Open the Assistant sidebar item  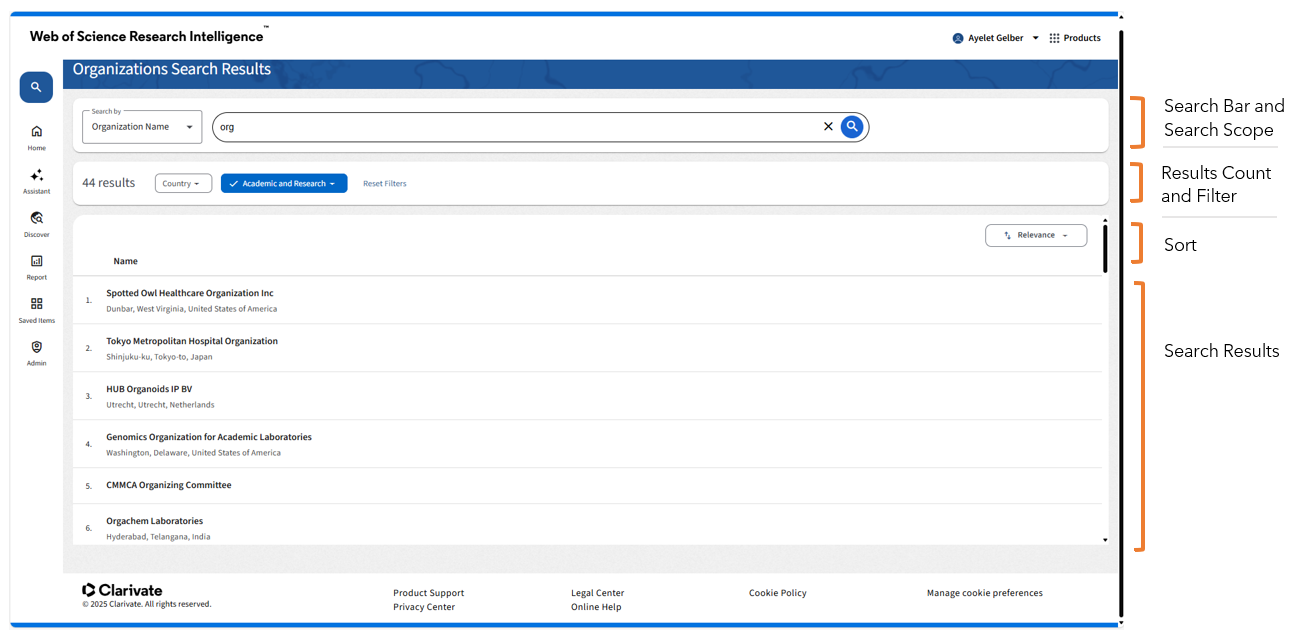(36, 181)
